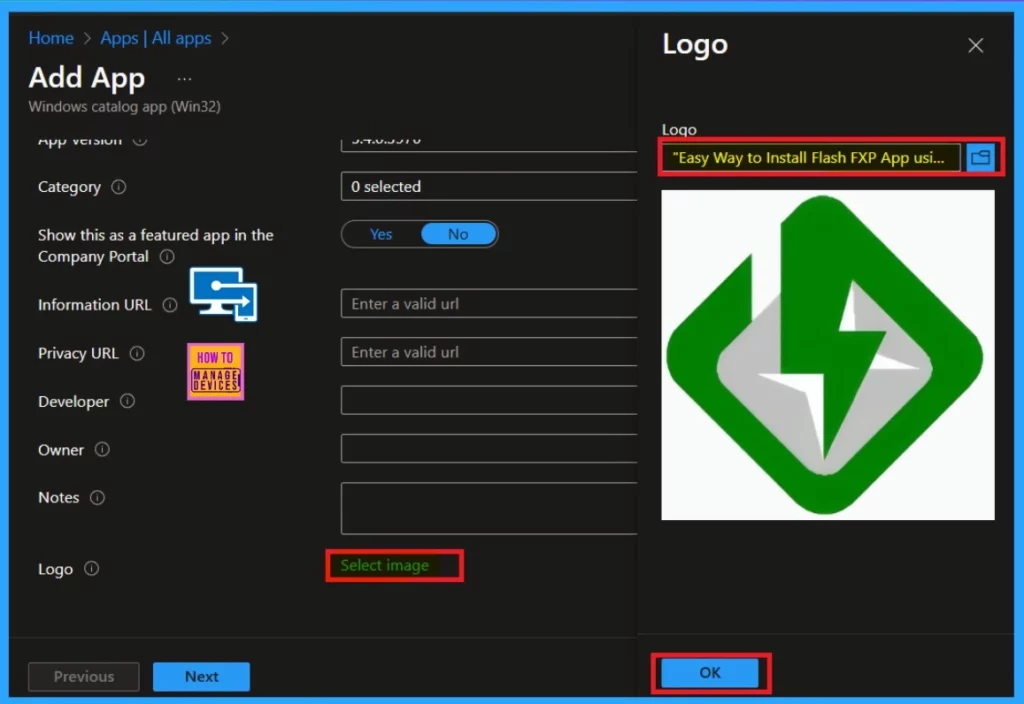Viewport: 1024px width, 704px height.
Task: Go to Apps | All apps breadcrumb
Action: pos(155,38)
